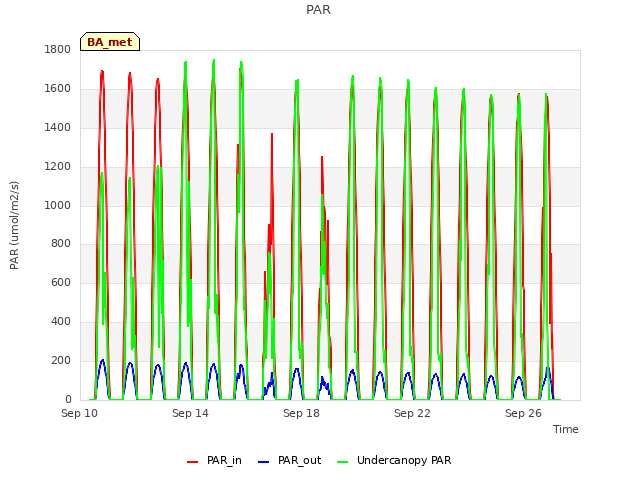Click the 1400 y-axis tick label

pyautogui.click(x=58, y=128)
